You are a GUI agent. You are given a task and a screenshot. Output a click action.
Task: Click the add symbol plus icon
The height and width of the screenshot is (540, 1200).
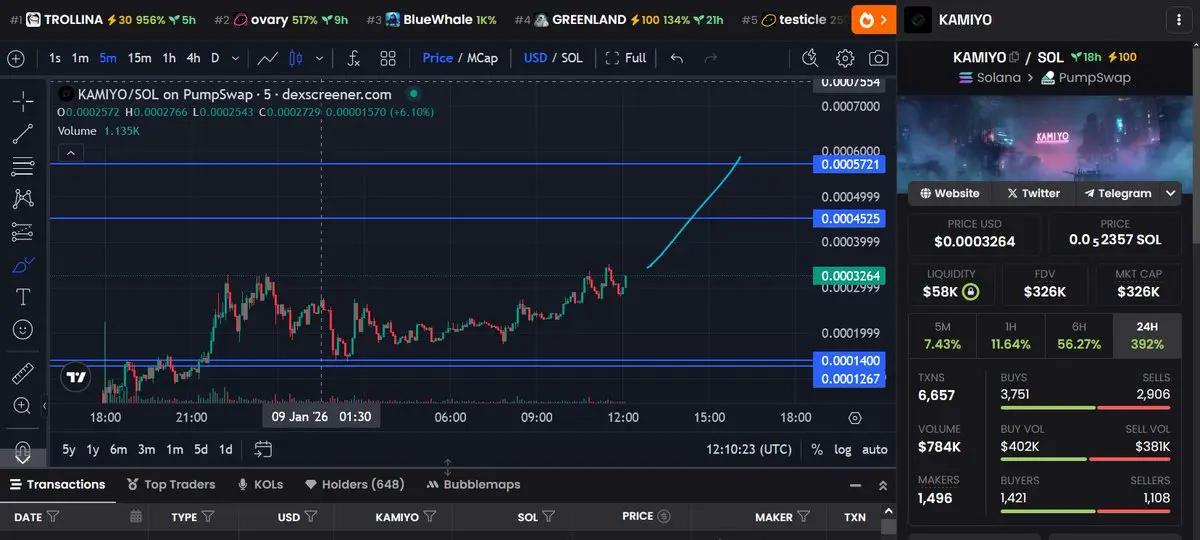[x=16, y=58]
